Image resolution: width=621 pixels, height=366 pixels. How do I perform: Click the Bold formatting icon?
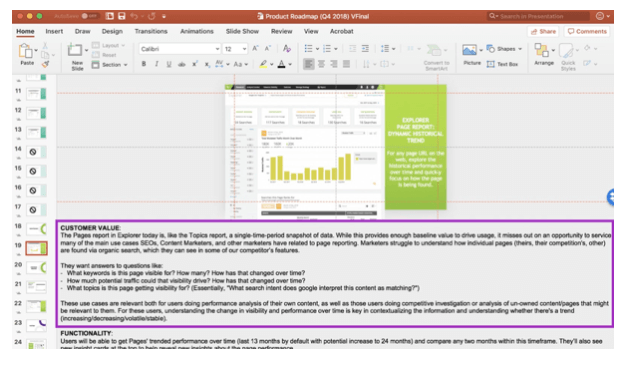pos(144,64)
